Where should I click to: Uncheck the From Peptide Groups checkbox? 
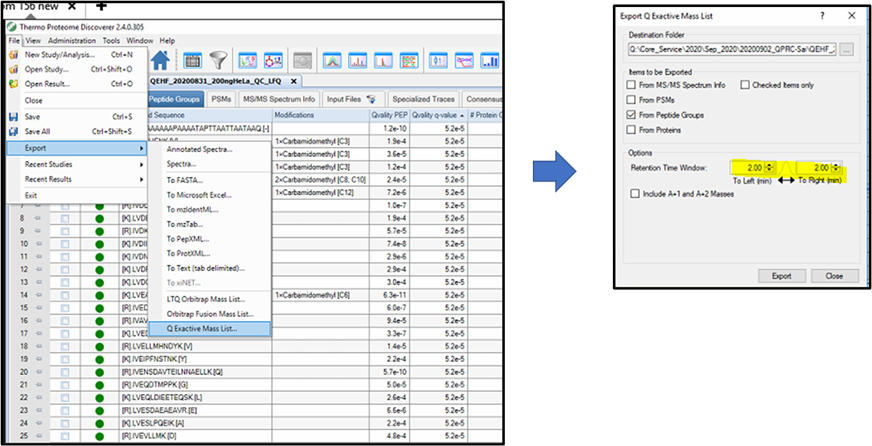tap(631, 115)
